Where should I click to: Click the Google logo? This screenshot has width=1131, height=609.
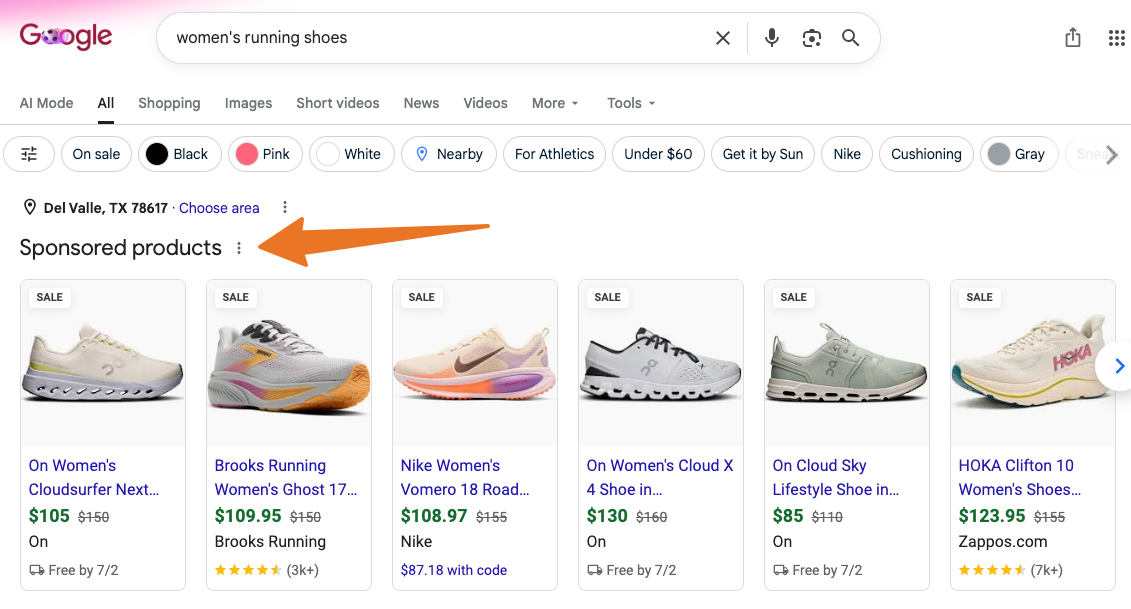pyautogui.click(x=66, y=36)
